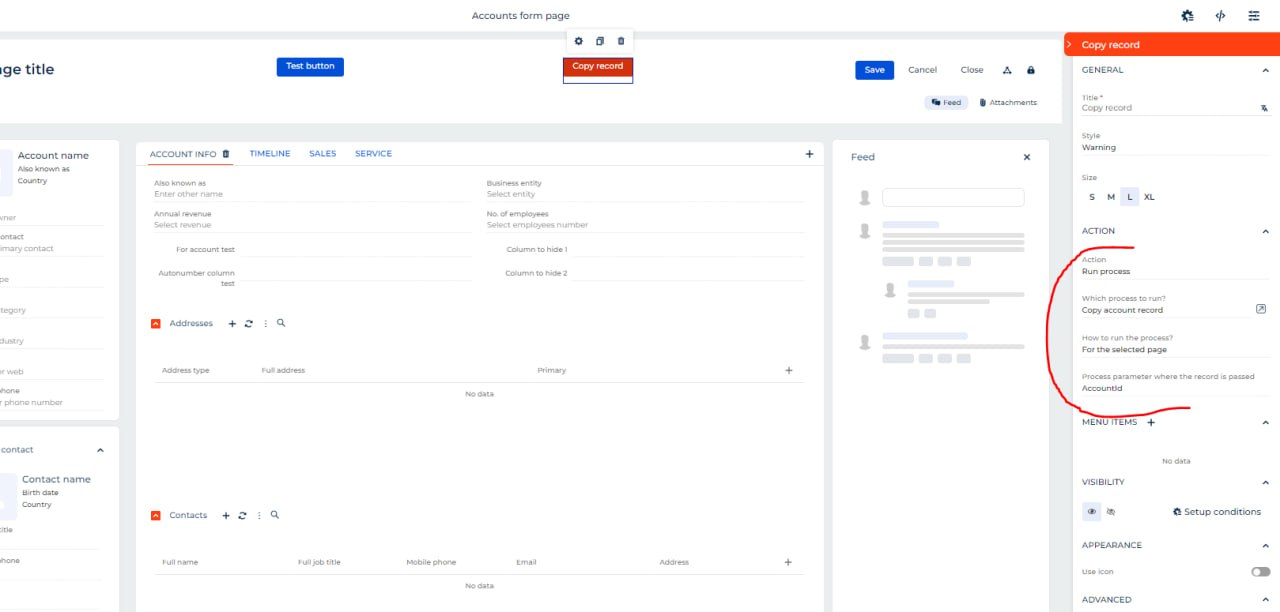Search within the Addresses list
The image size is (1280, 612).
tap(281, 323)
